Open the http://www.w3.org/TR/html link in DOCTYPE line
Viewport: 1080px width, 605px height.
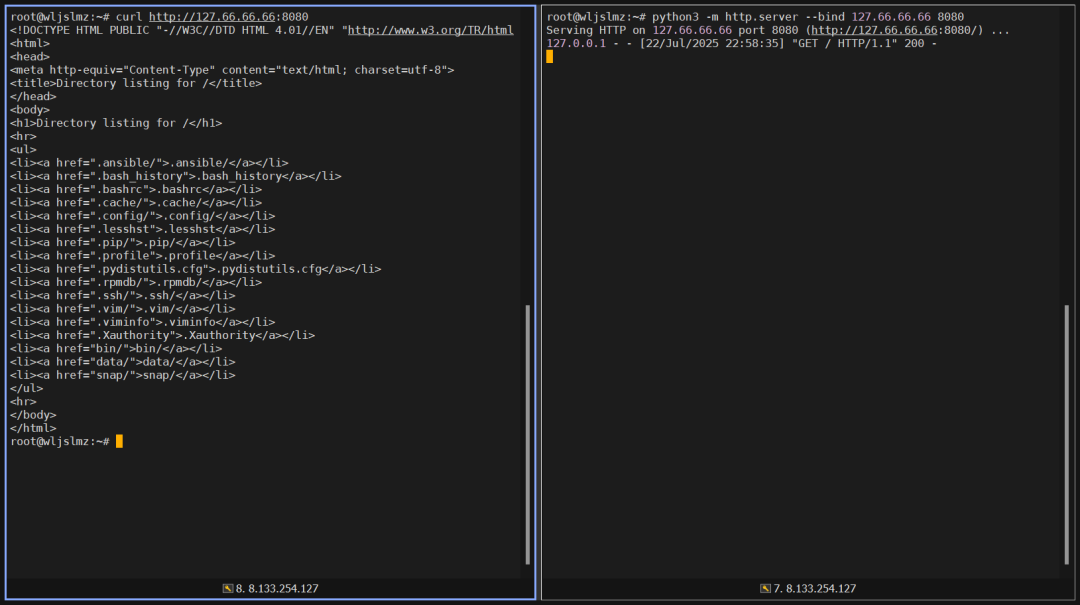tap(430, 30)
